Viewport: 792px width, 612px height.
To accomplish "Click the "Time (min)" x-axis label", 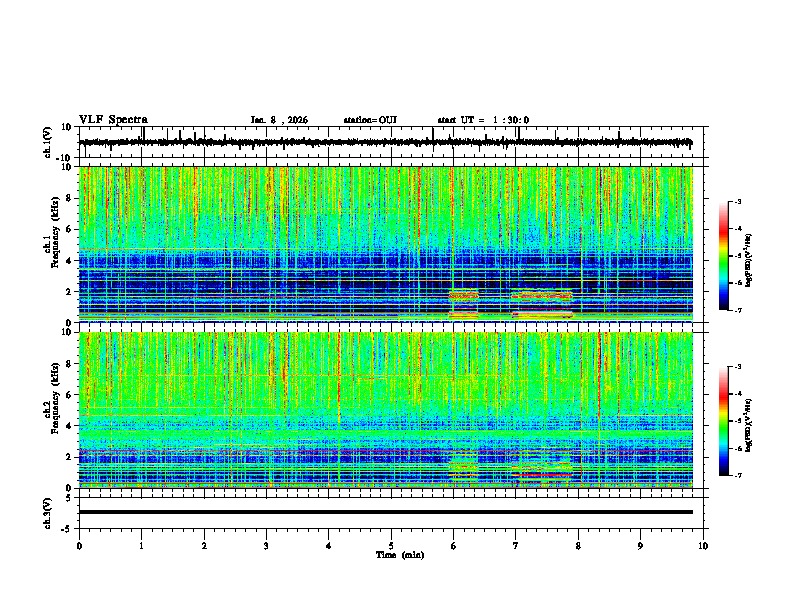I will click(400, 555).
